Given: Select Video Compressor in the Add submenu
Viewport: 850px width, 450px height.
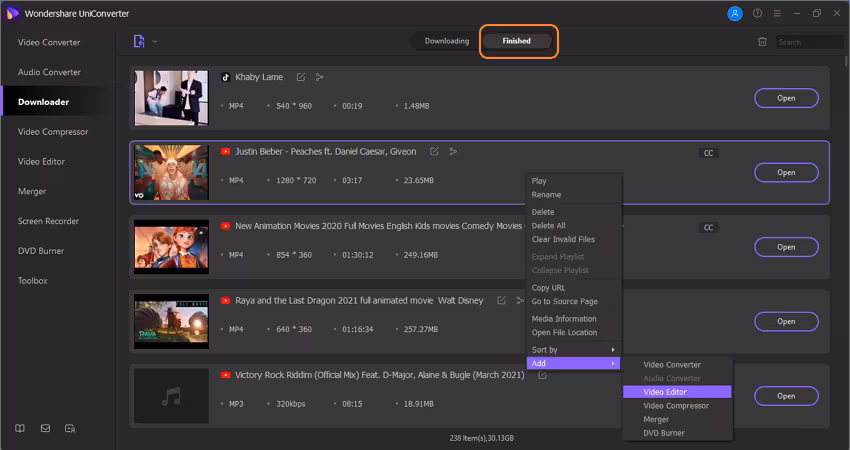Looking at the screenshot, I should click(677, 406).
